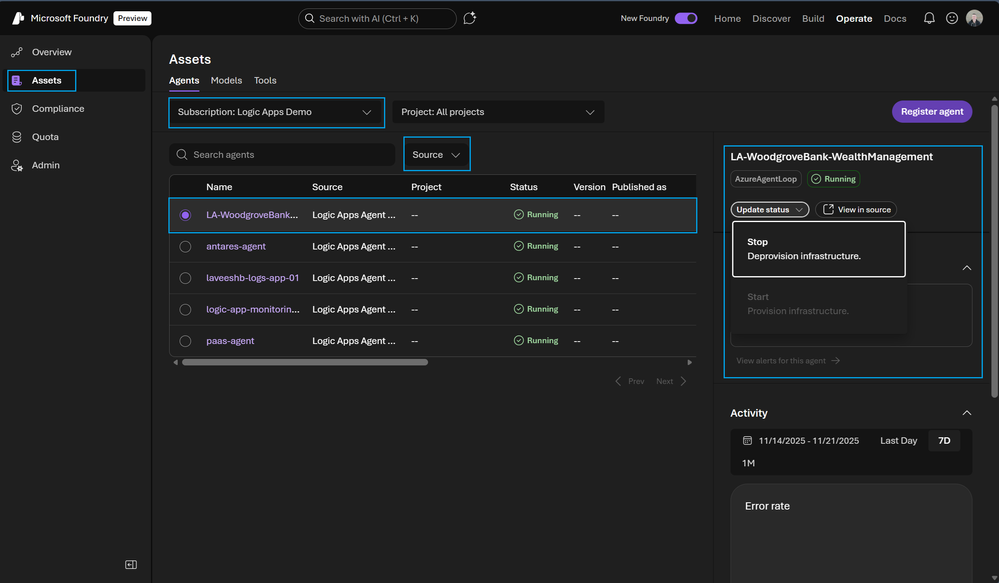This screenshot has height=583, width=999.
Task: Turn off the New Foundry toggle
Action: click(686, 18)
